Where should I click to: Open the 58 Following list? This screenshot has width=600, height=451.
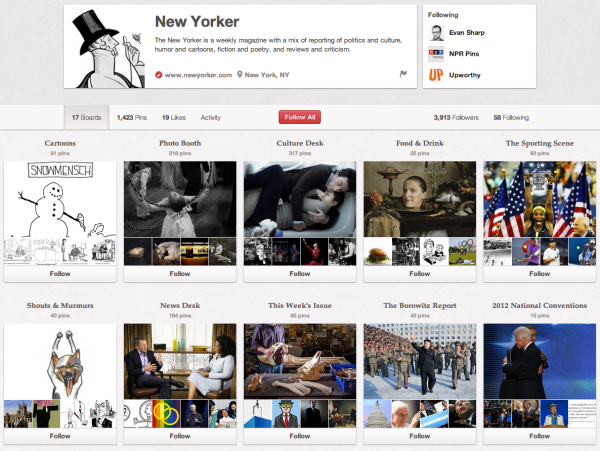pyautogui.click(x=514, y=117)
